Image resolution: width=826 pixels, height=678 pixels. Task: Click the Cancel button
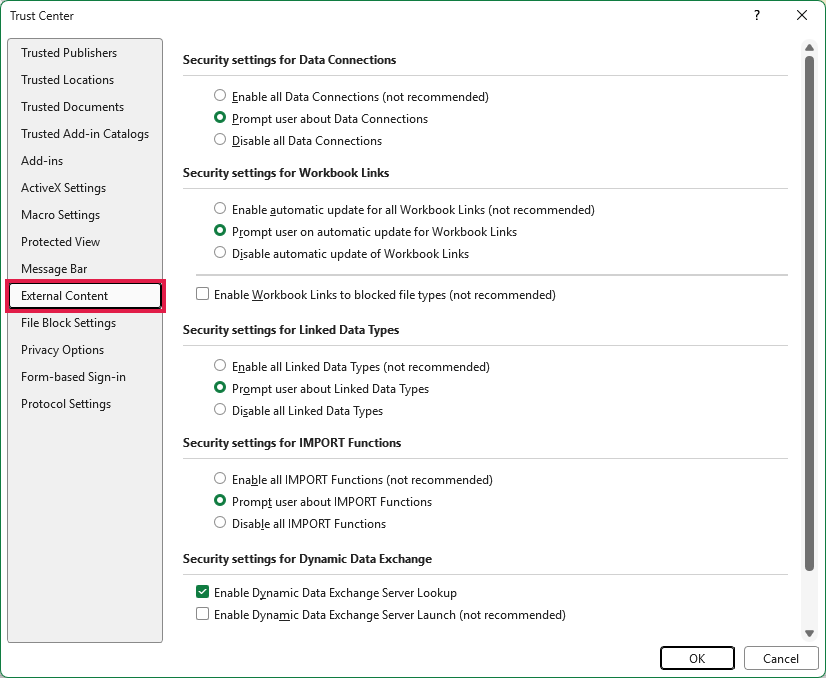point(781,658)
